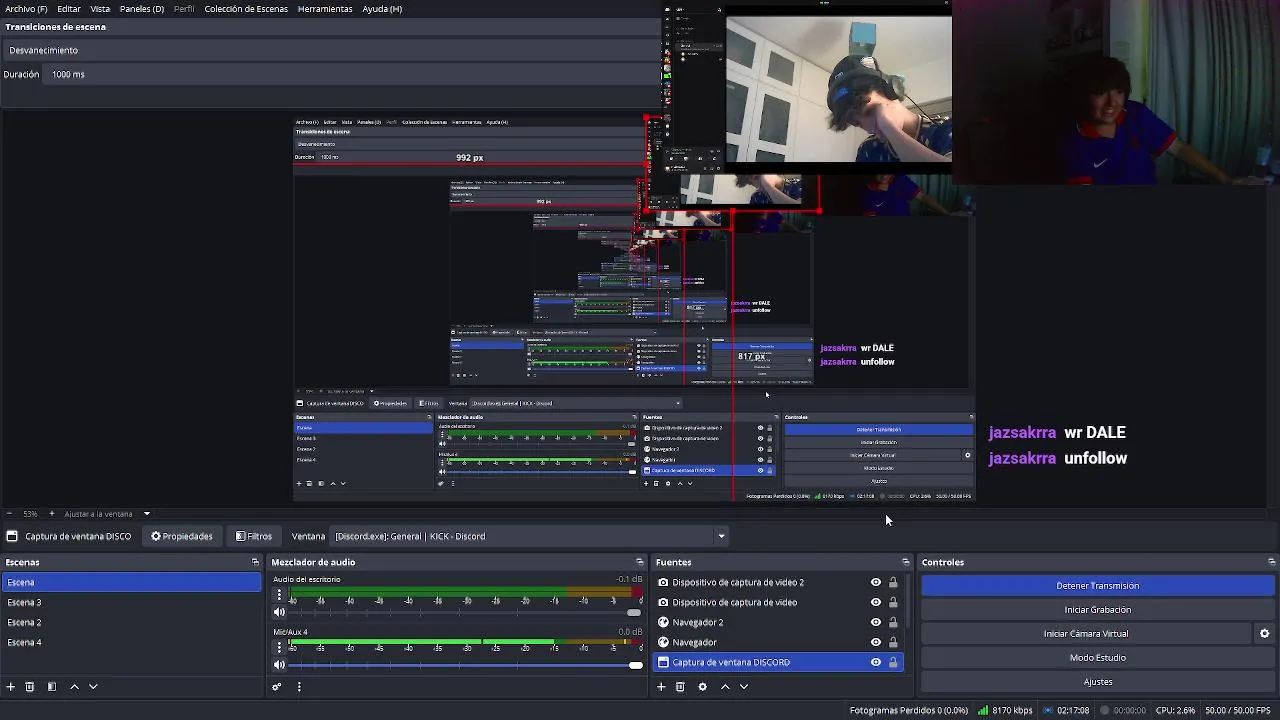
Task: Click Iniciar Grabación to start recording
Action: pos(1097,610)
